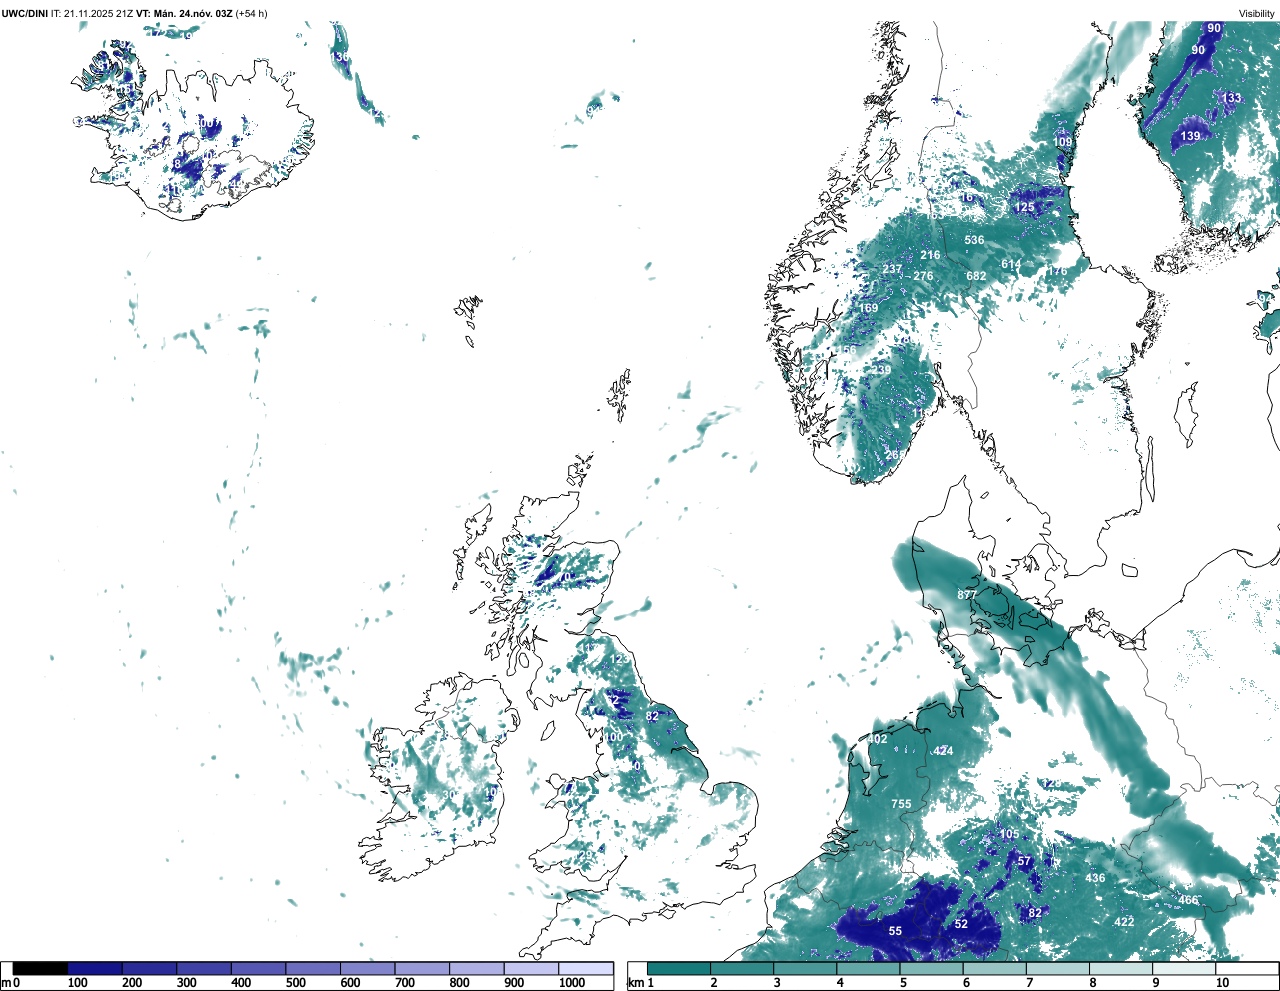Click the initial time '21.11.2025 21Z'

(99, 13)
